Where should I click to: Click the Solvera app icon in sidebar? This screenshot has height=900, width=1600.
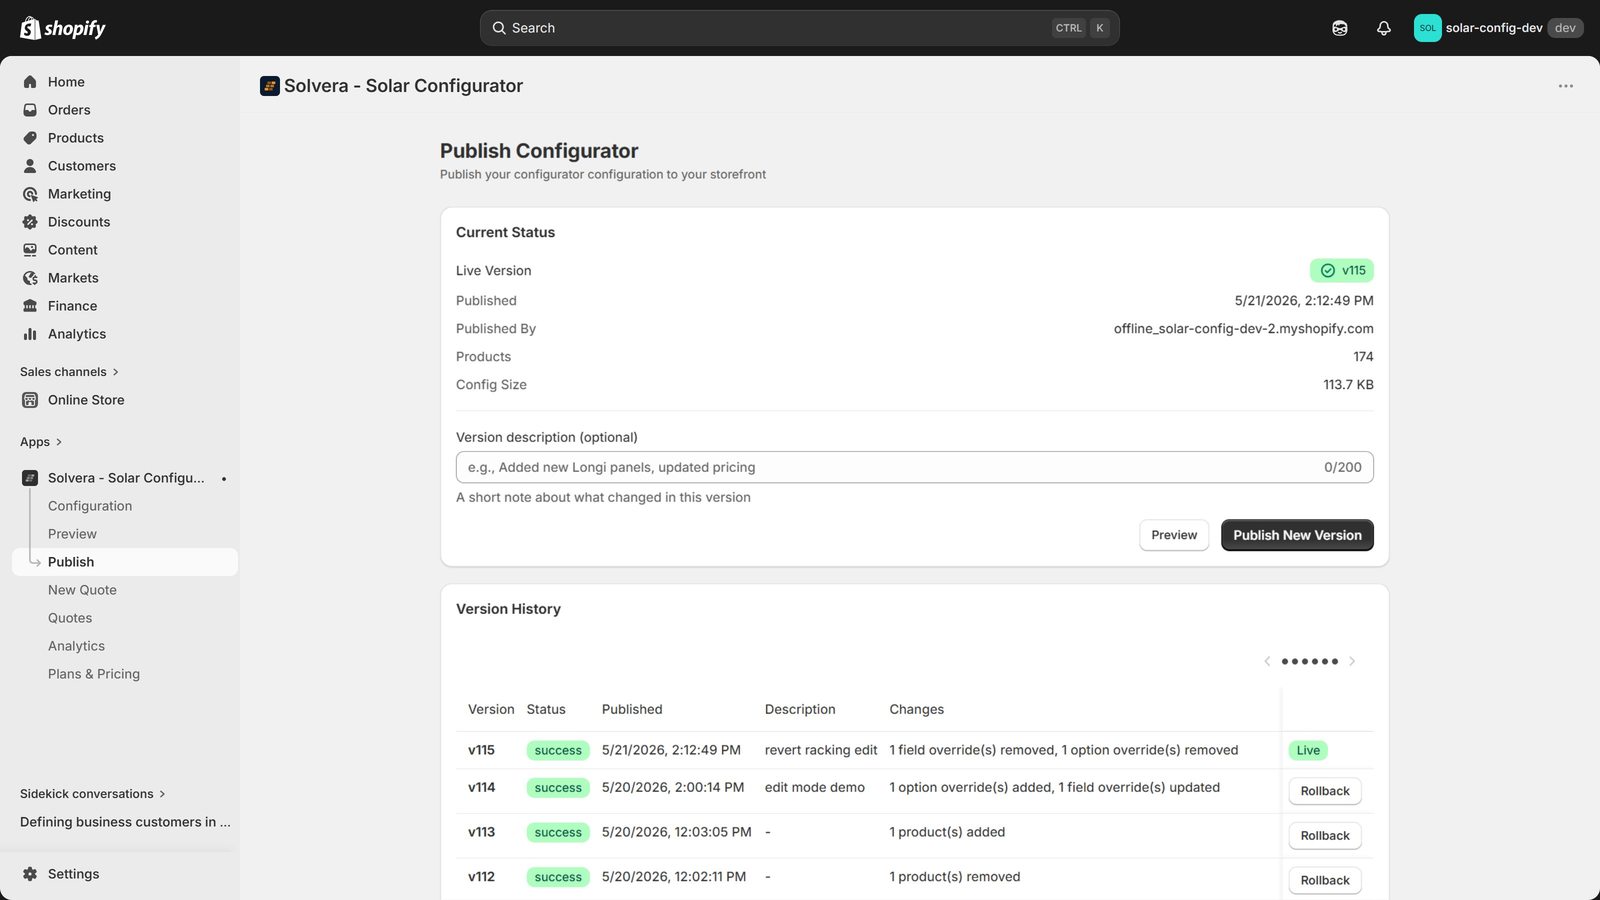click(x=30, y=478)
